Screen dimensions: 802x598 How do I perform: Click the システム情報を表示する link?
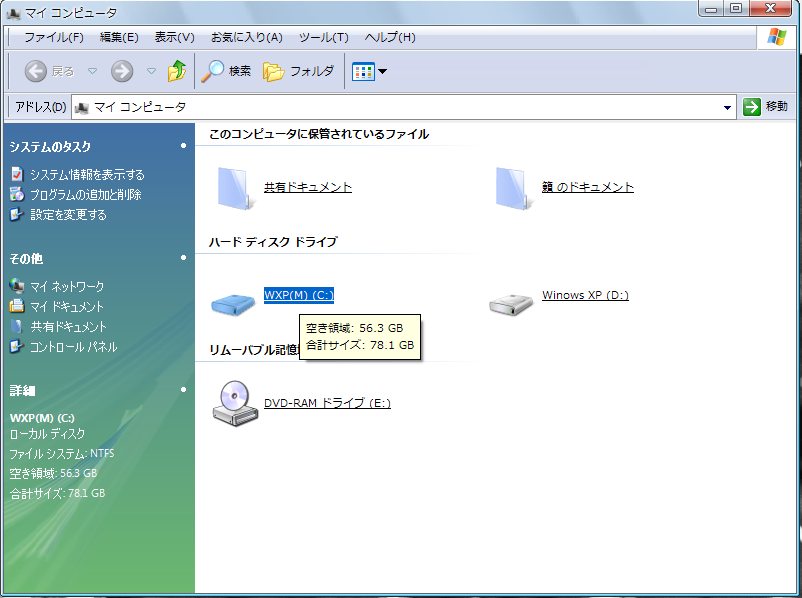(x=87, y=175)
